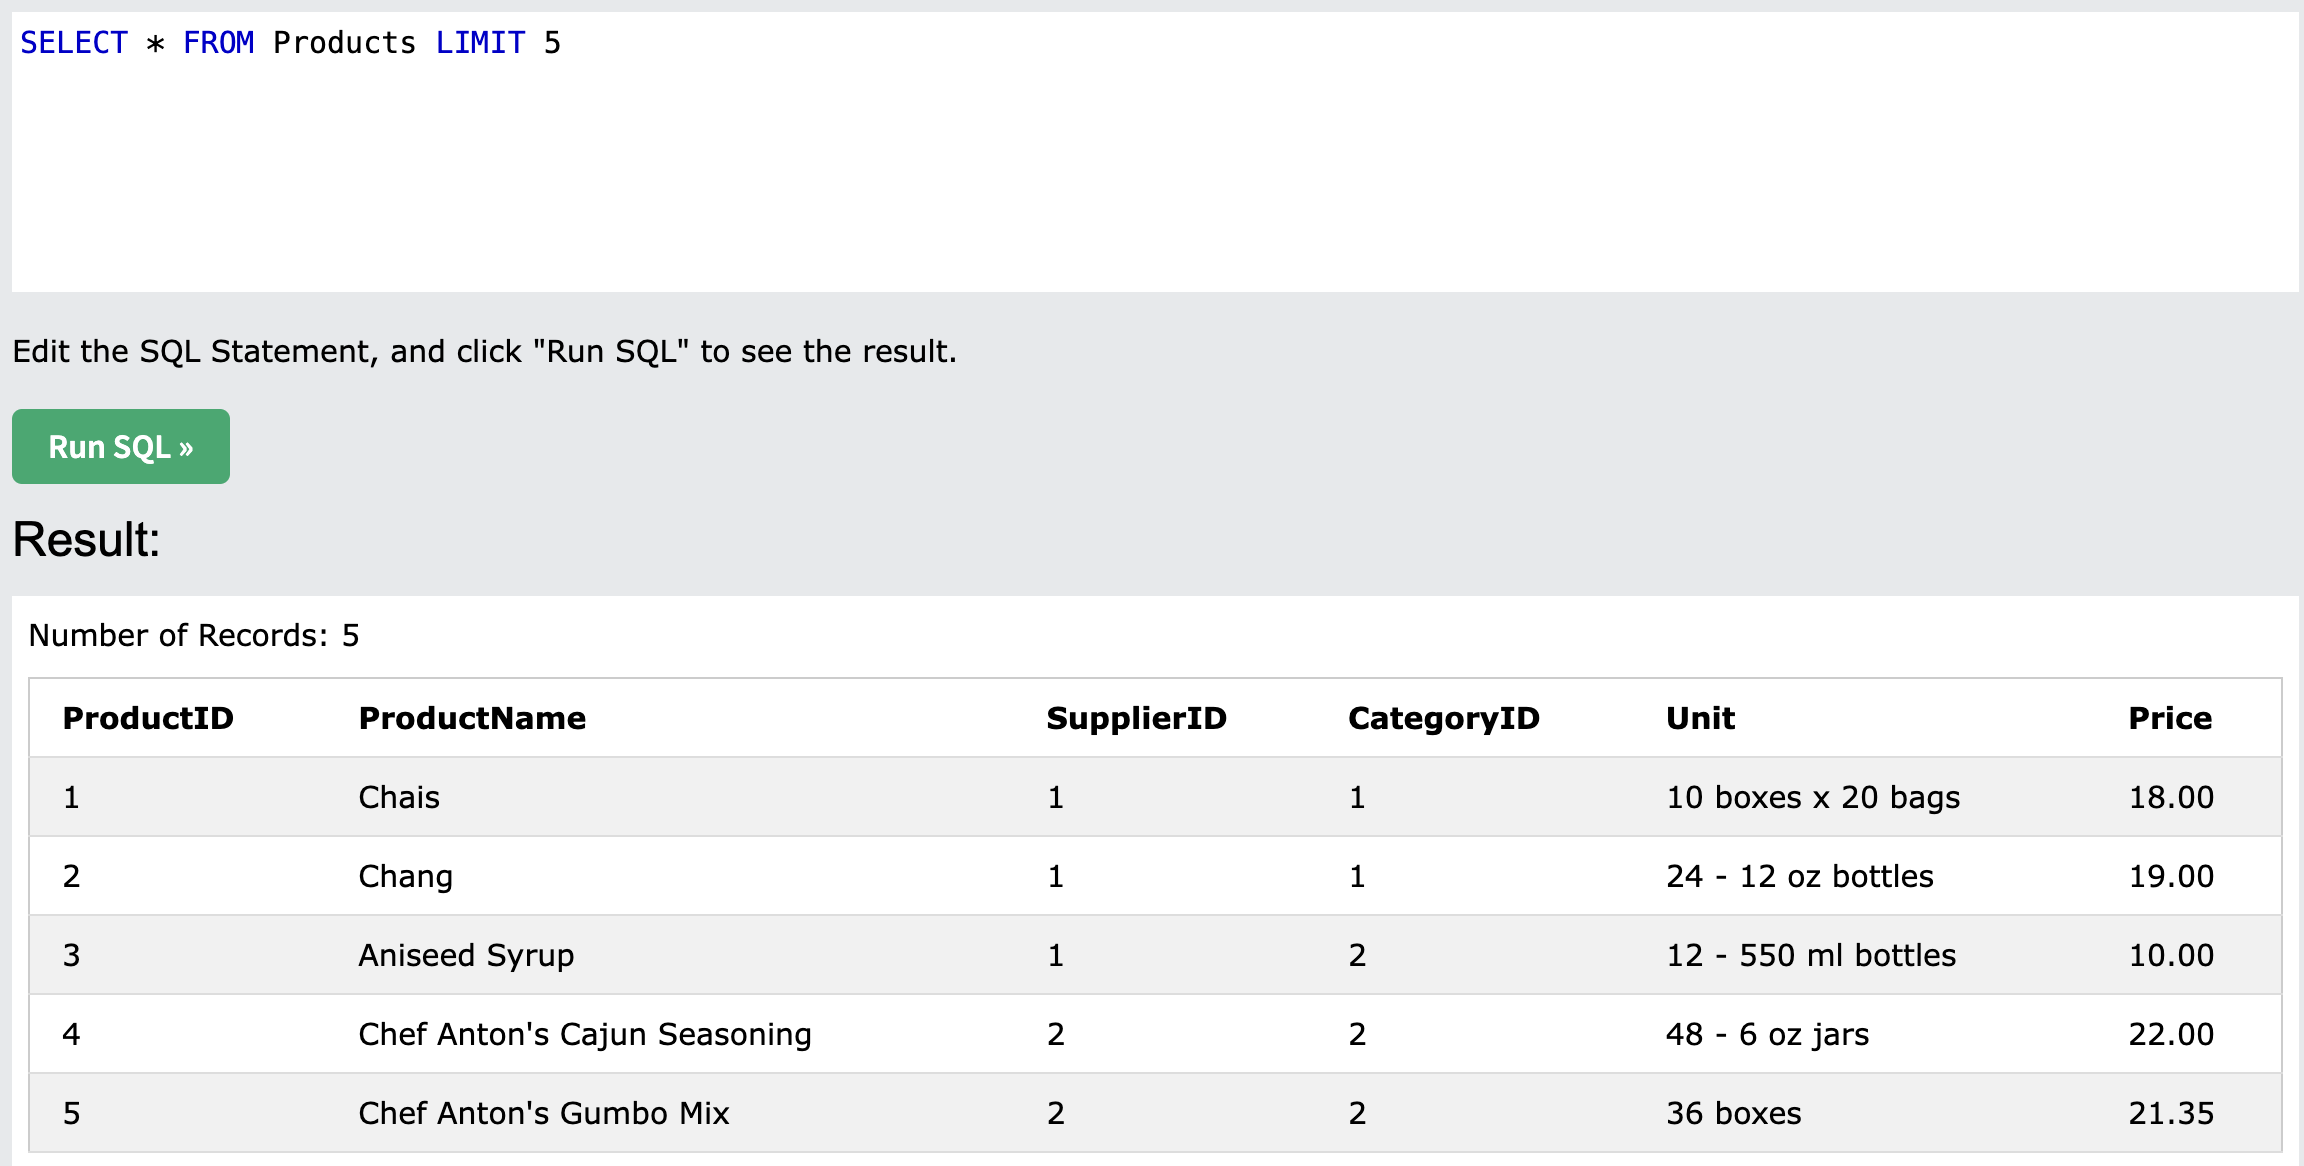Click the SupplierID column header
The image size is (2304, 1166).
click(x=1136, y=718)
